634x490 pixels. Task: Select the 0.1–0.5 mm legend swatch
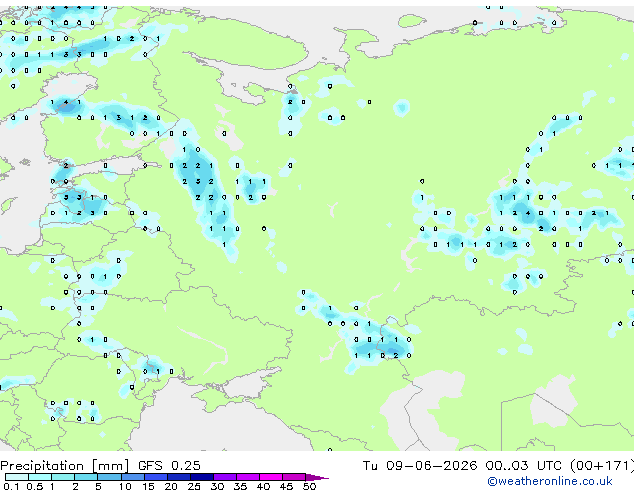(x=17, y=477)
